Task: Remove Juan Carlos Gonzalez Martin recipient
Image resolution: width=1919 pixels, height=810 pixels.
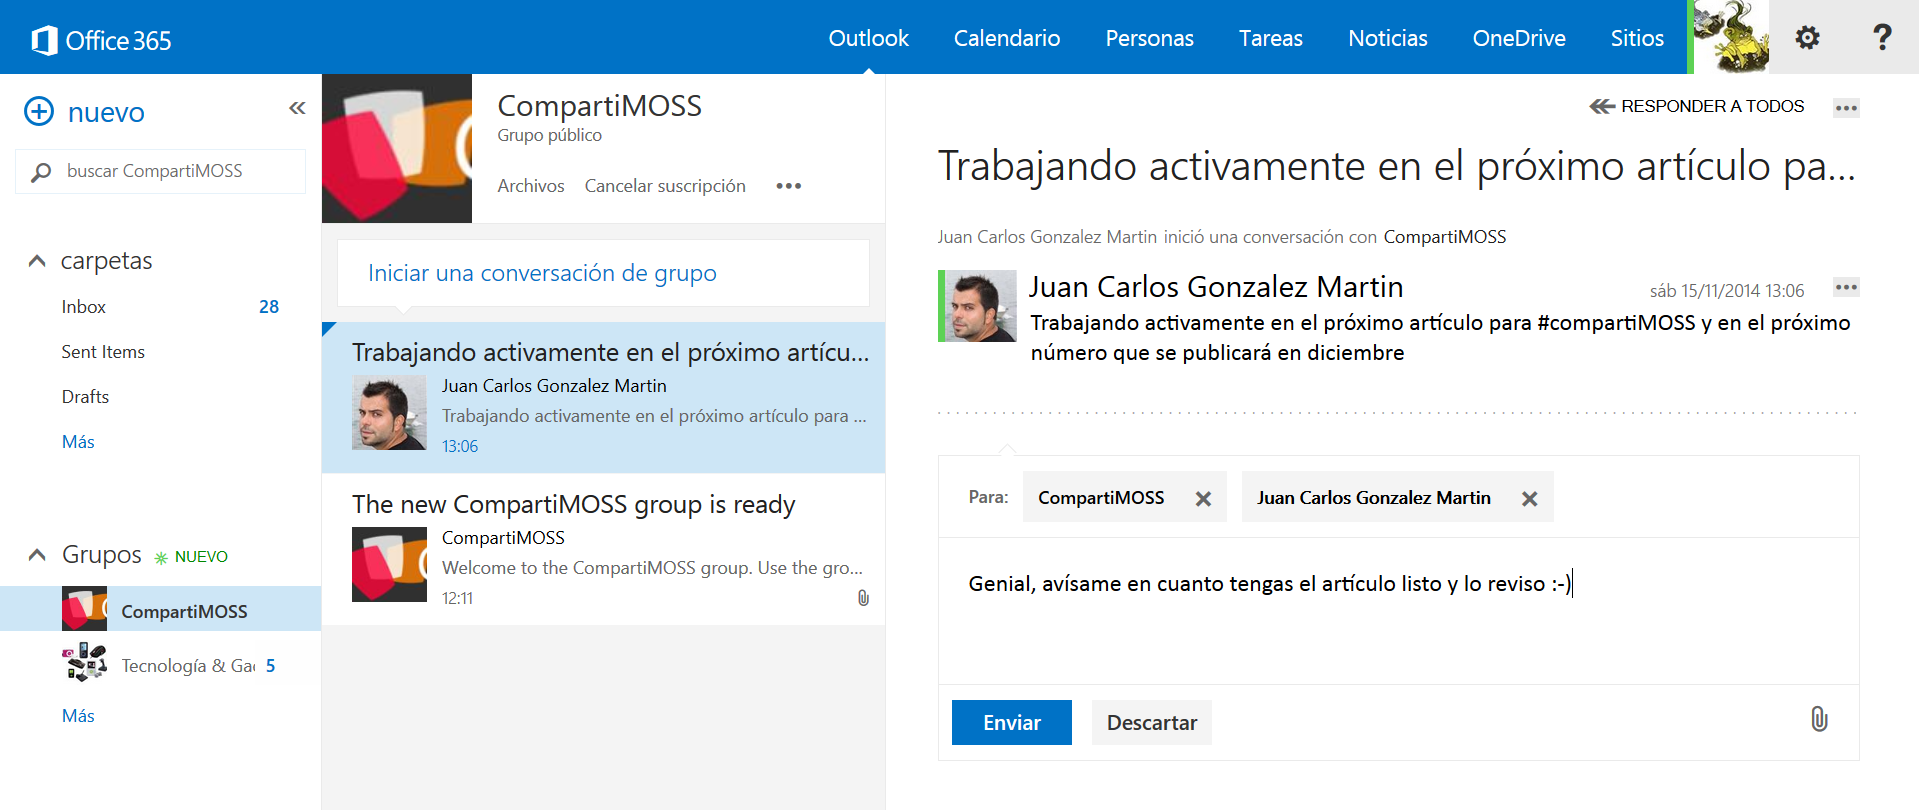Action: (x=1529, y=498)
